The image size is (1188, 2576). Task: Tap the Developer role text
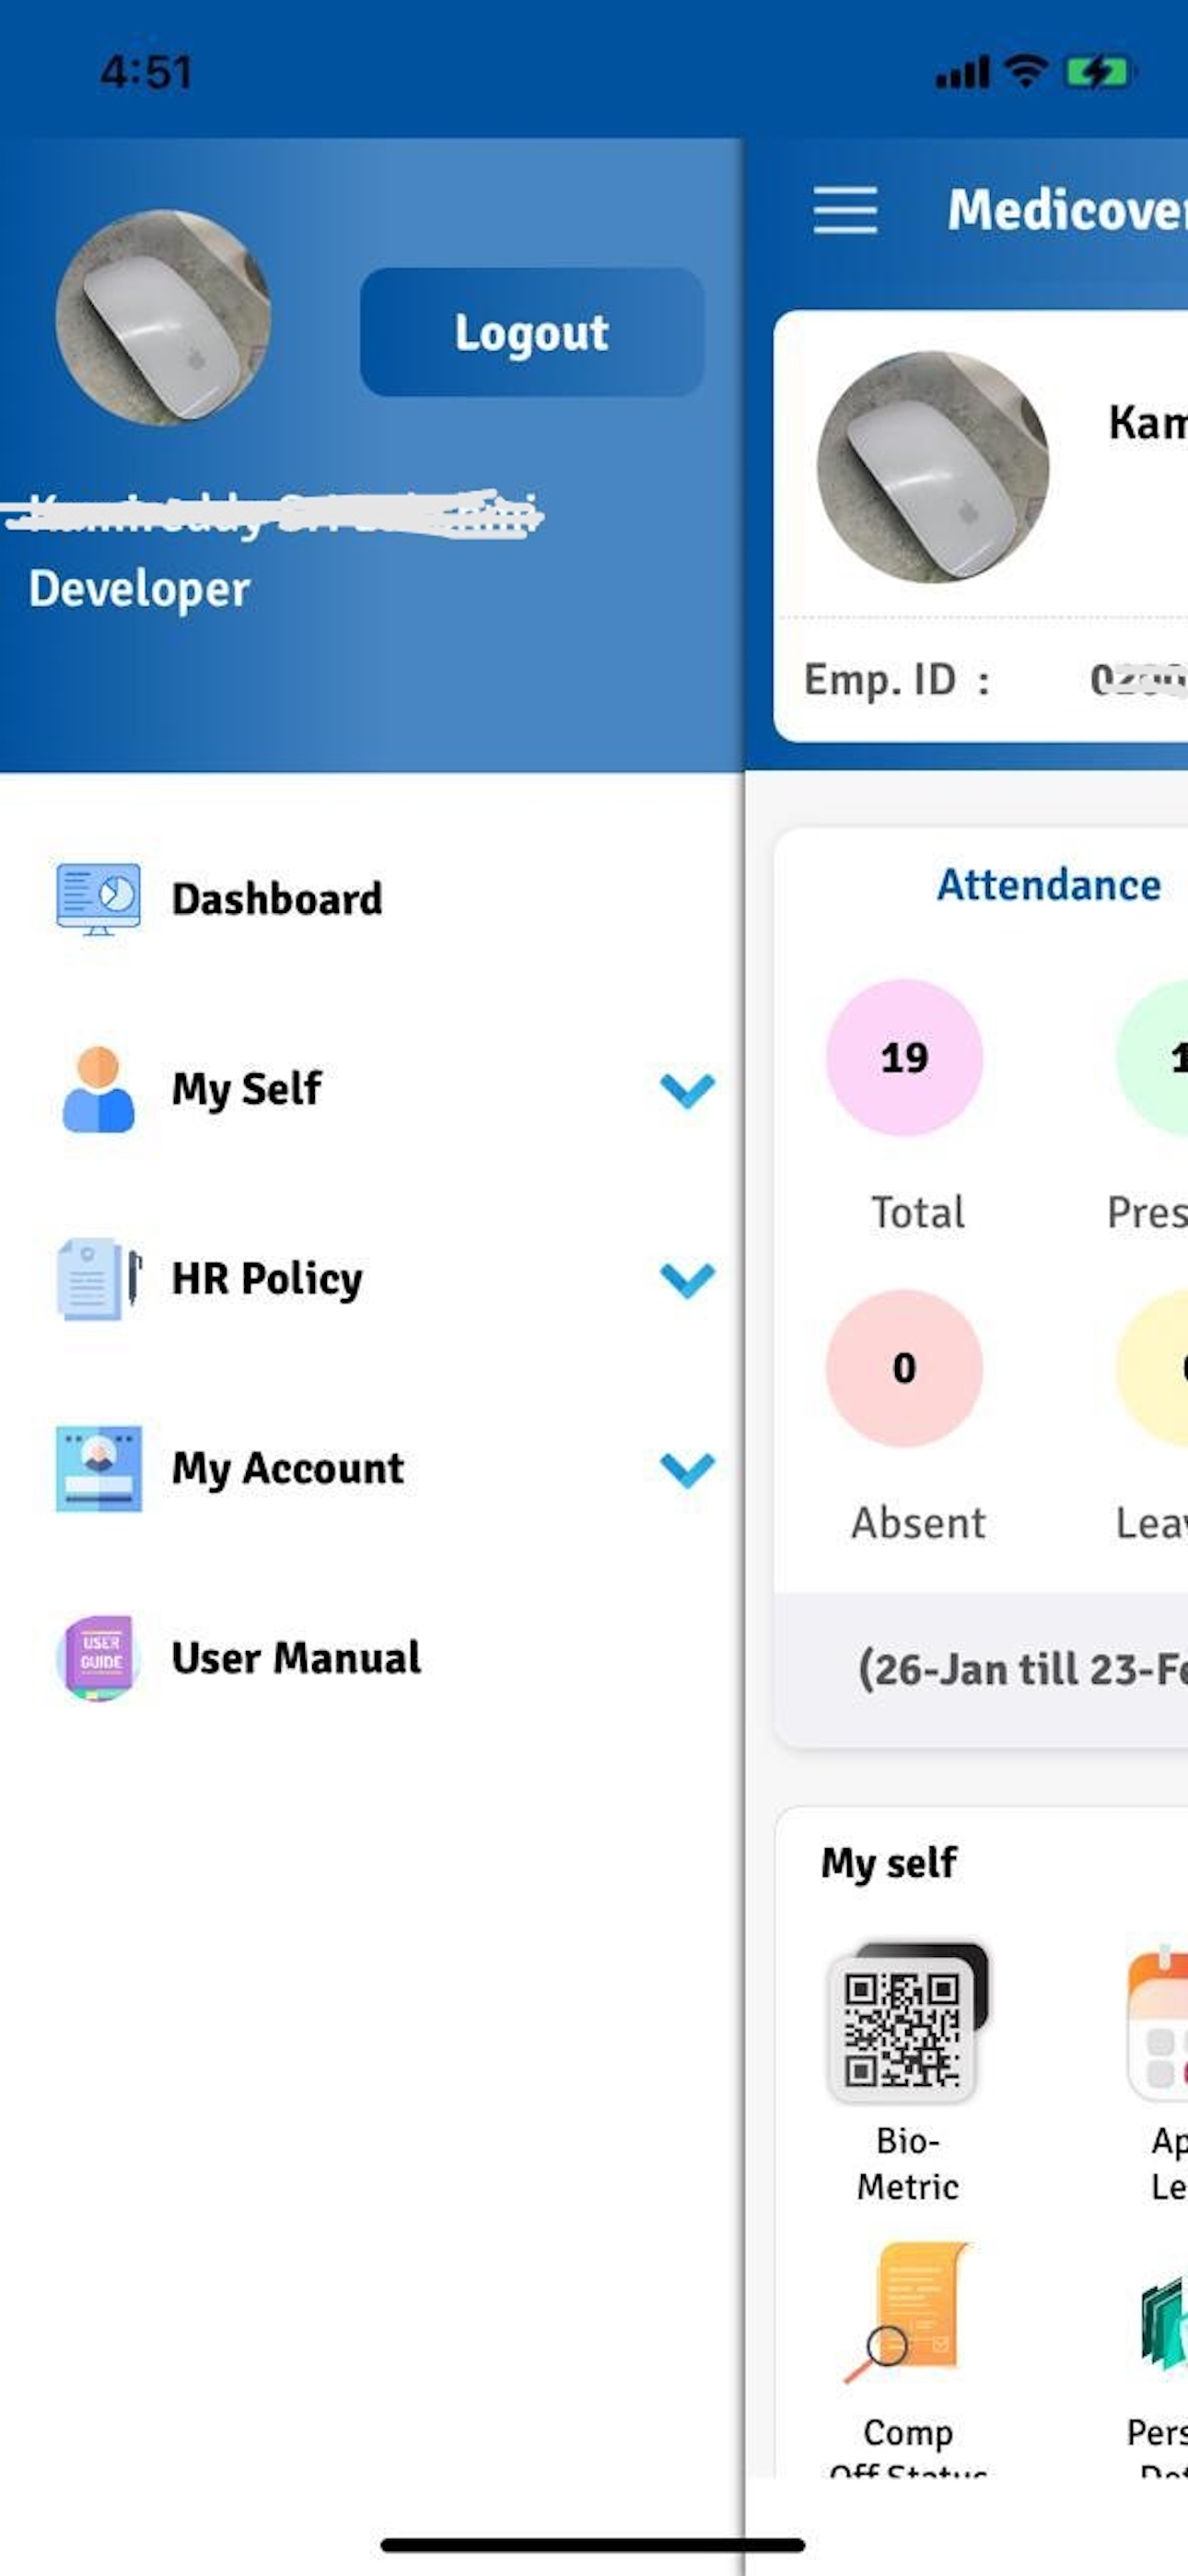click(139, 589)
